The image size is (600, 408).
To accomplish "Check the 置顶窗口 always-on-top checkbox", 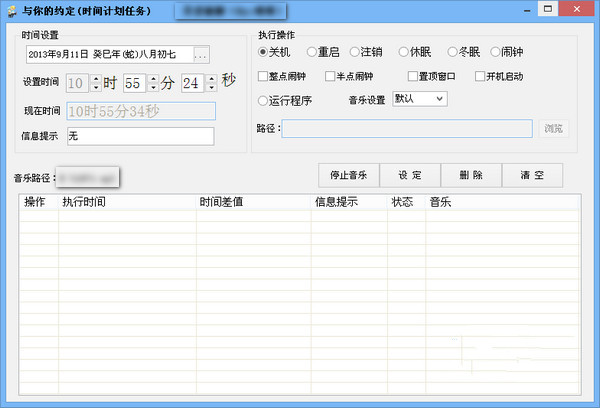I will point(413,76).
